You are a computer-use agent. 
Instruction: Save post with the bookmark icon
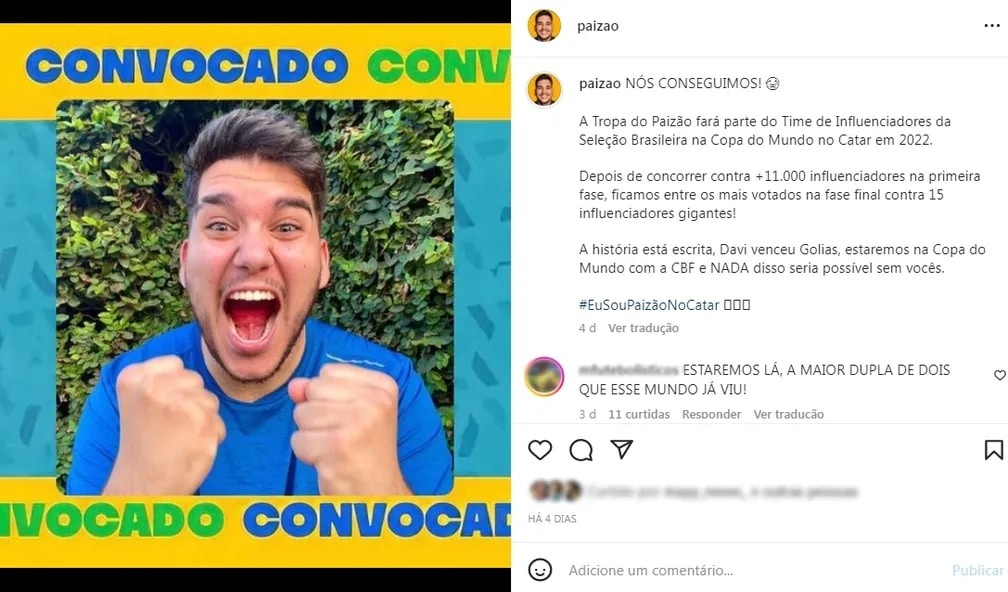click(x=993, y=450)
